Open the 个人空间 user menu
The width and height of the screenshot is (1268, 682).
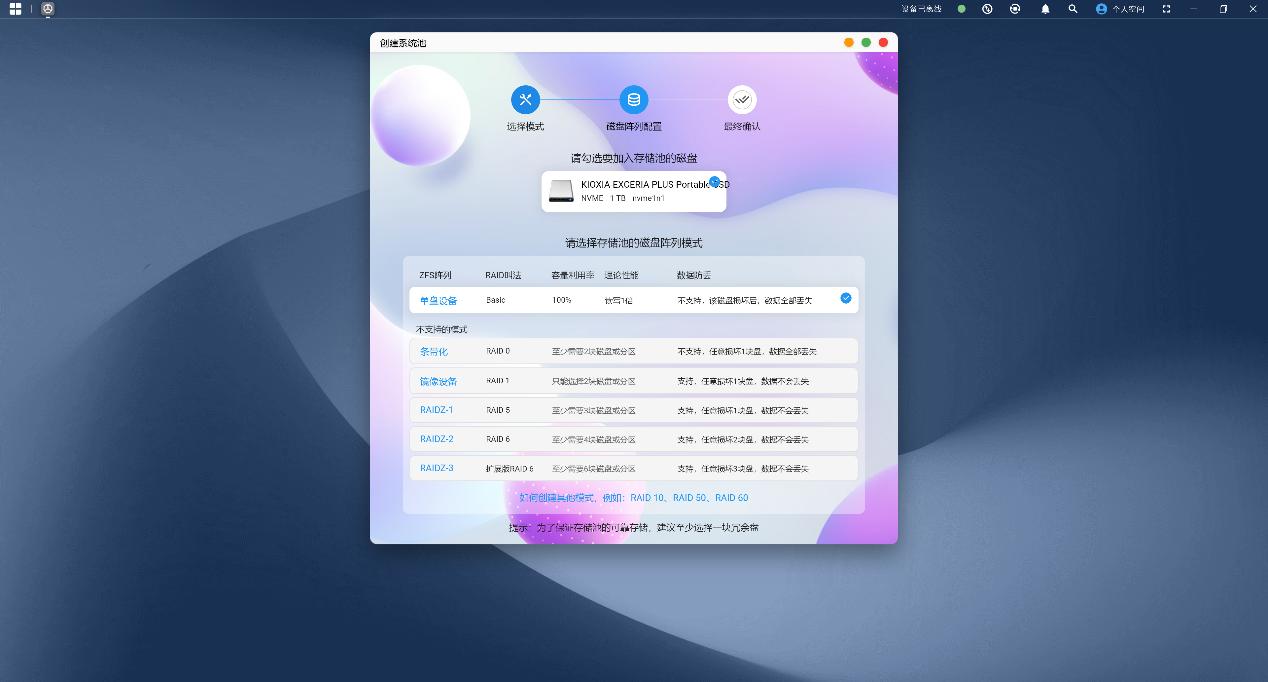click(x=1120, y=8)
